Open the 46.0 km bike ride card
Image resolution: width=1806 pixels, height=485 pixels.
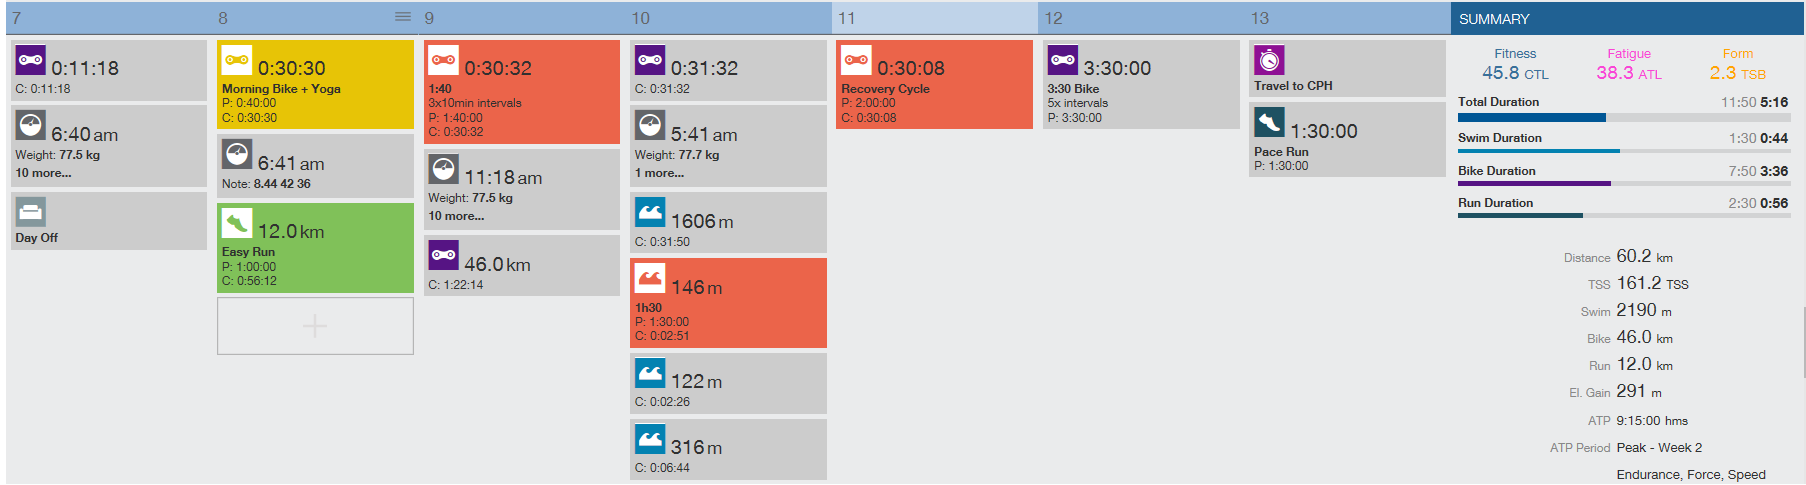coord(521,266)
